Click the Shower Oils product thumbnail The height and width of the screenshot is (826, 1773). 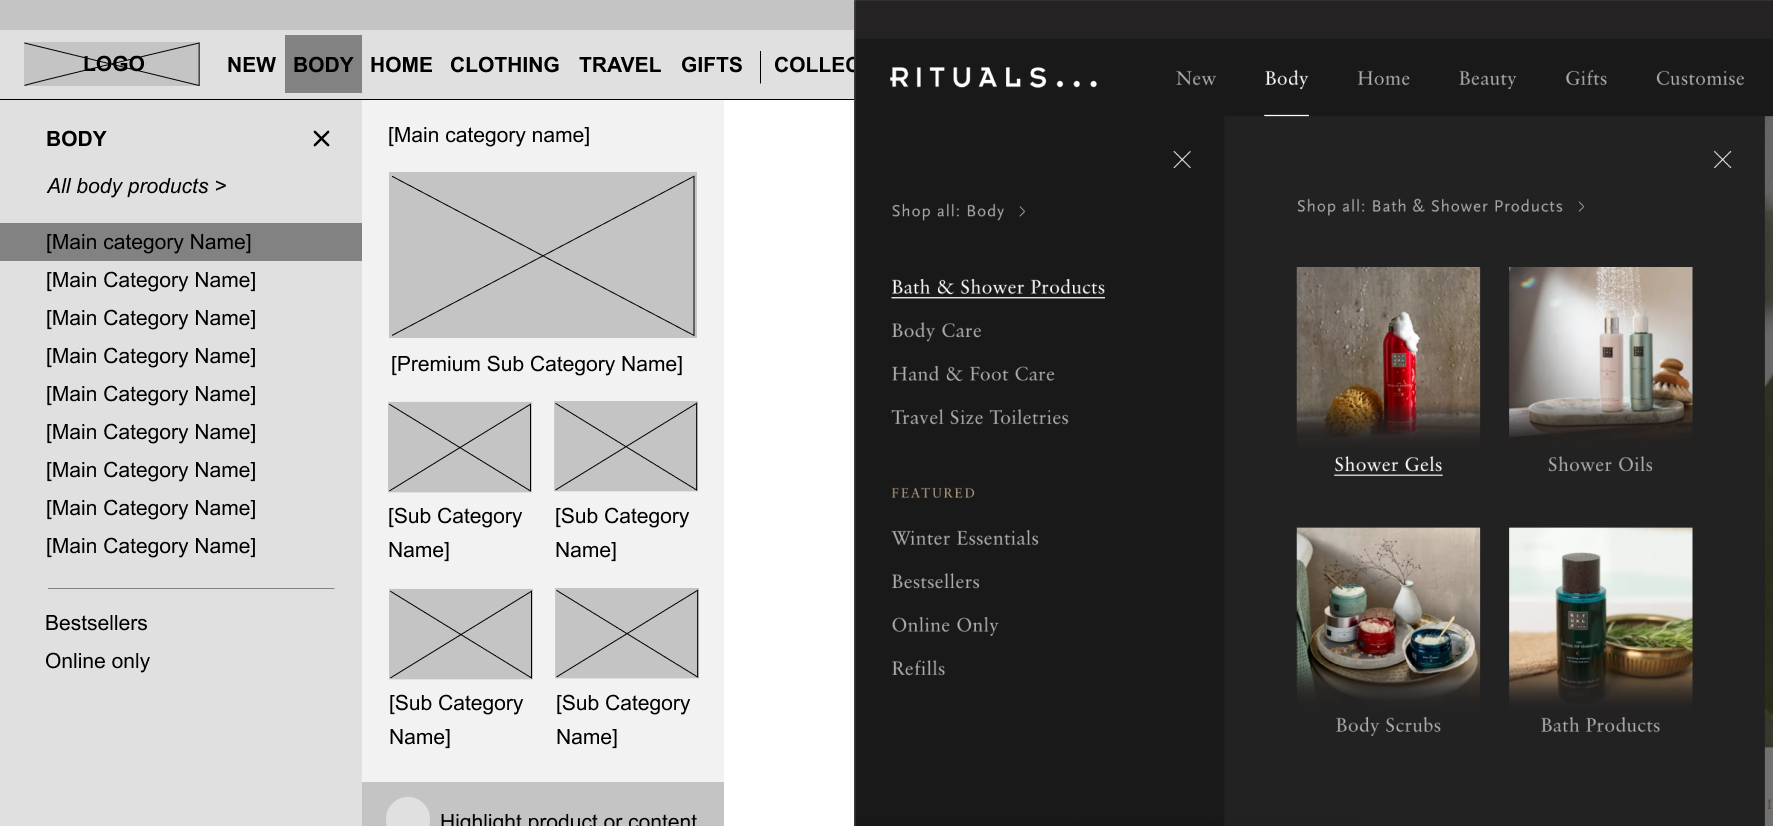point(1600,352)
